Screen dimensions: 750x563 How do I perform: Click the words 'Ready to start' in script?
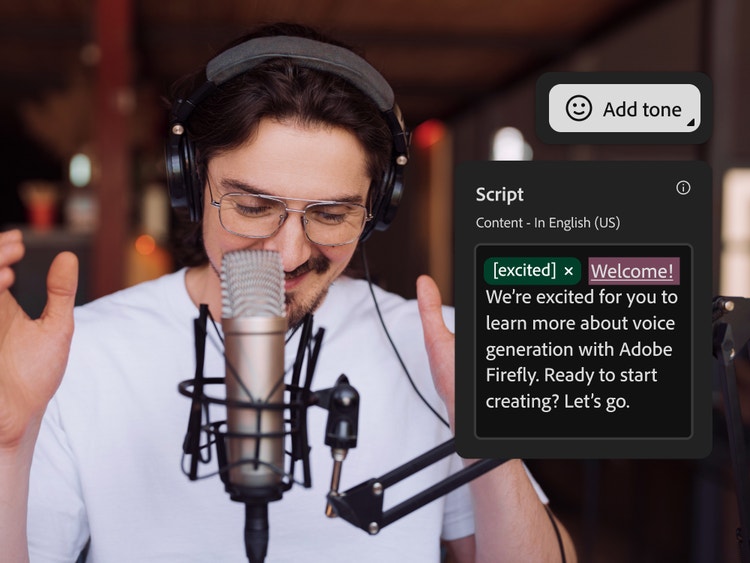(x=600, y=375)
